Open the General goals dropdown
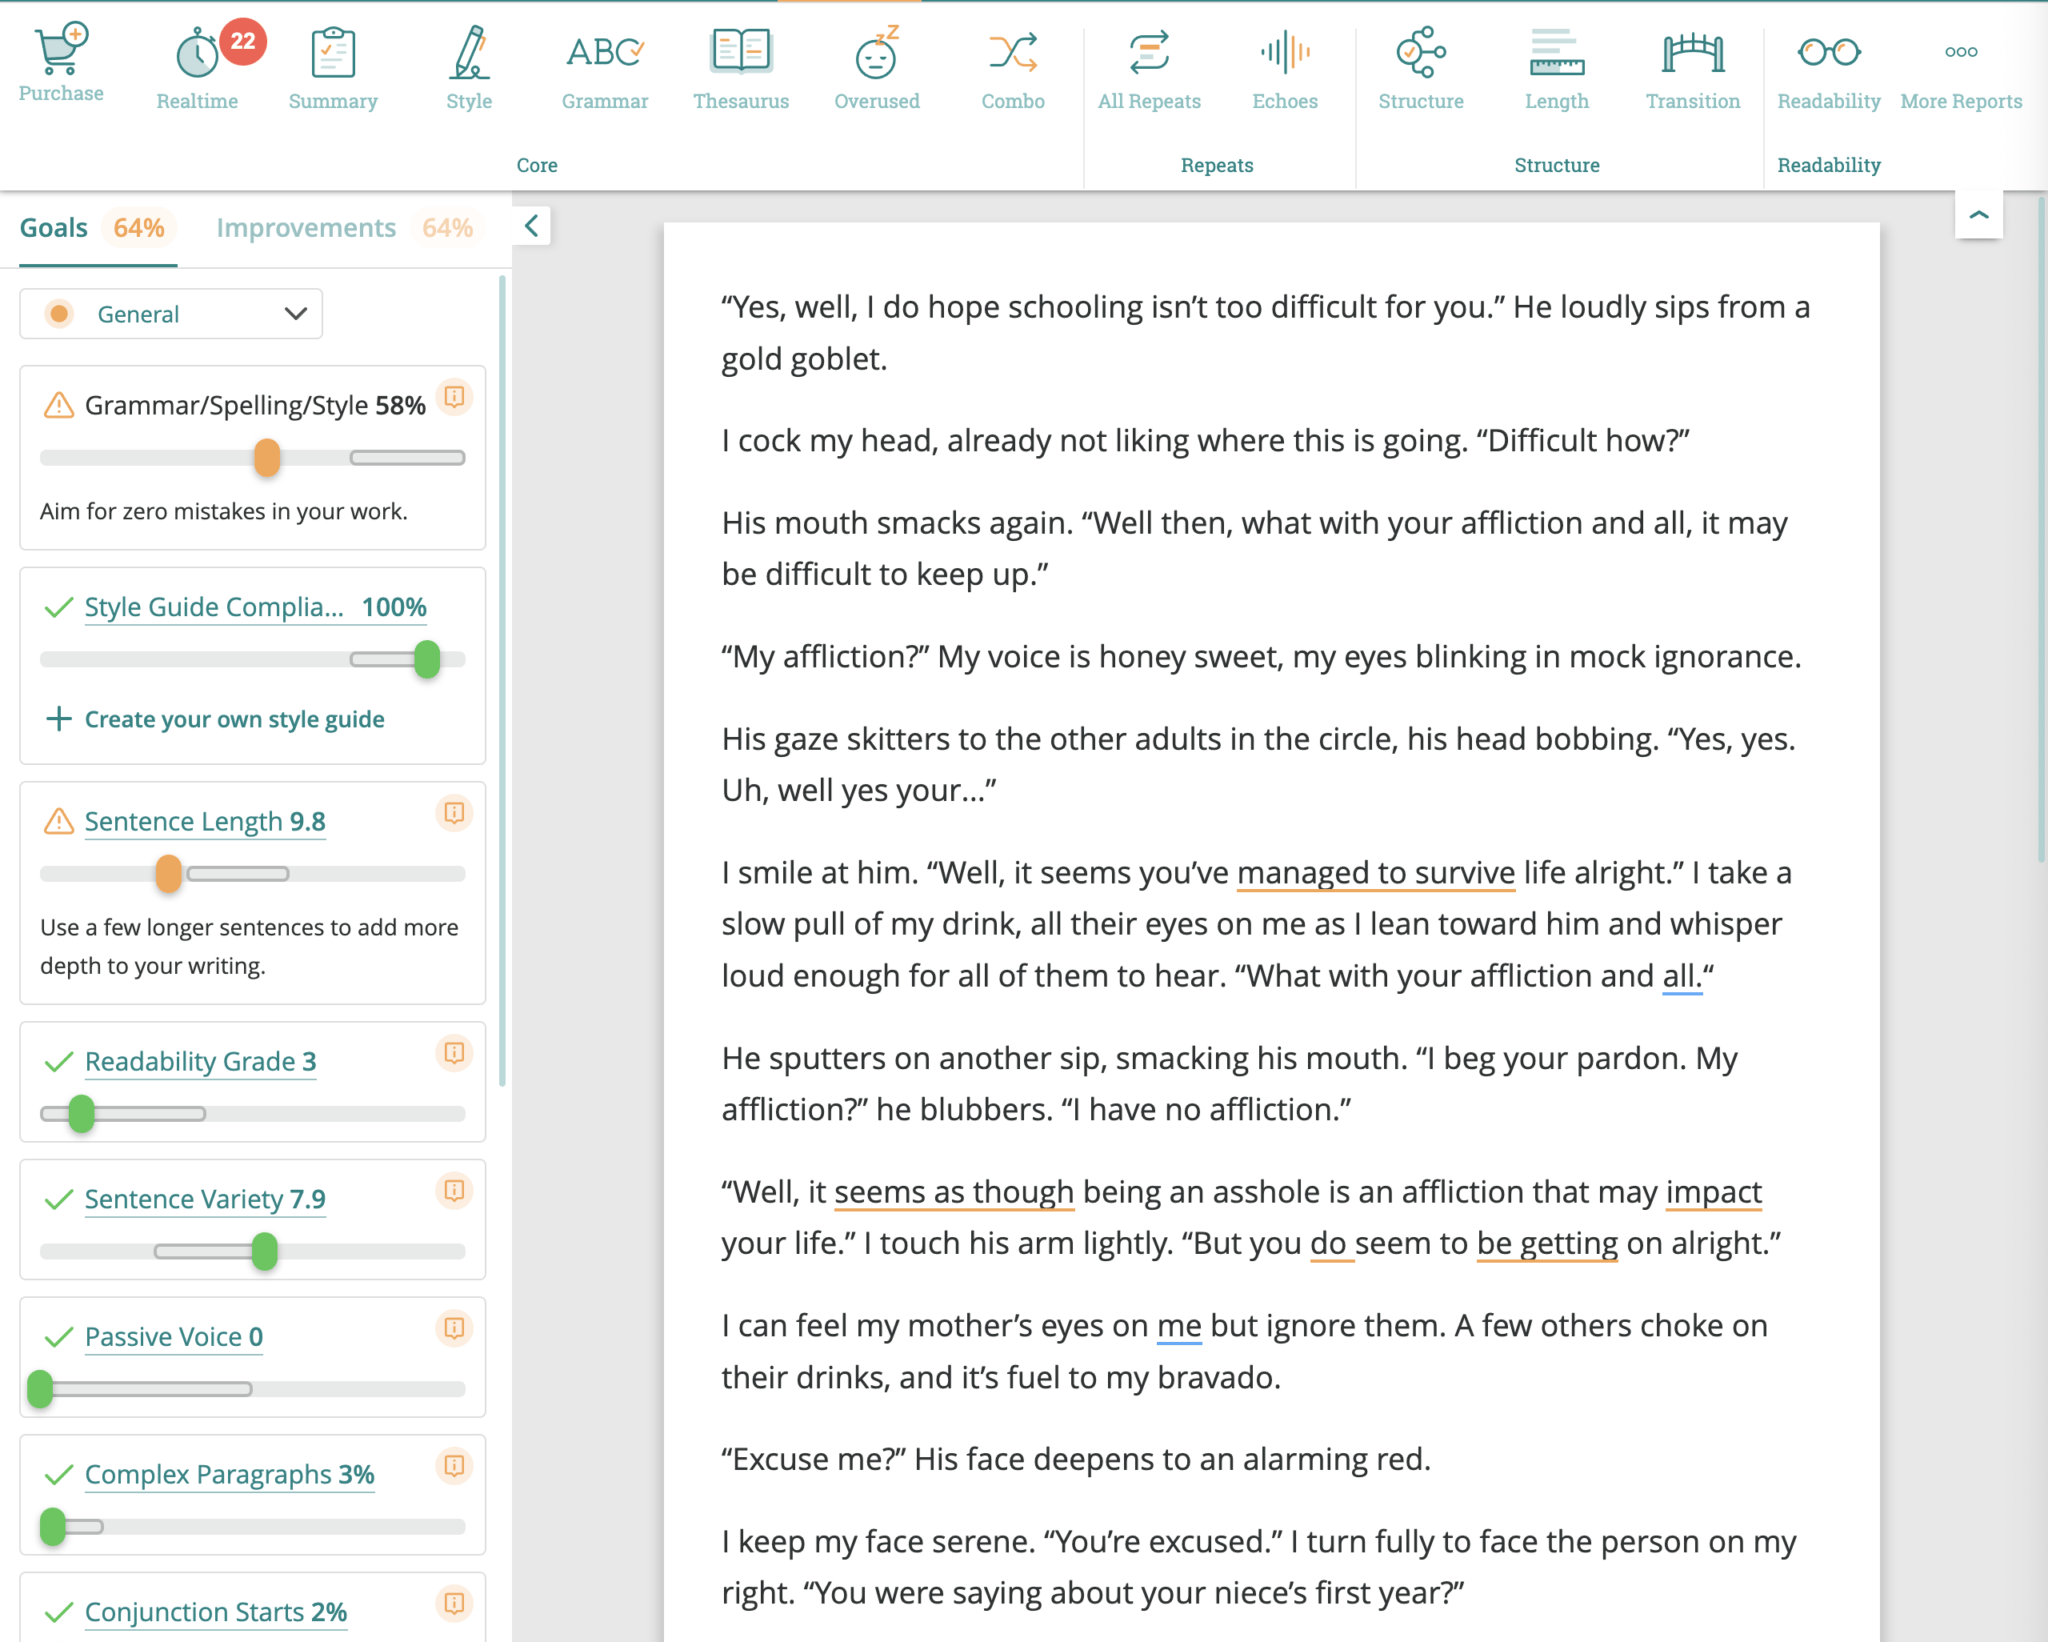The height and width of the screenshot is (1642, 2048). (x=171, y=313)
